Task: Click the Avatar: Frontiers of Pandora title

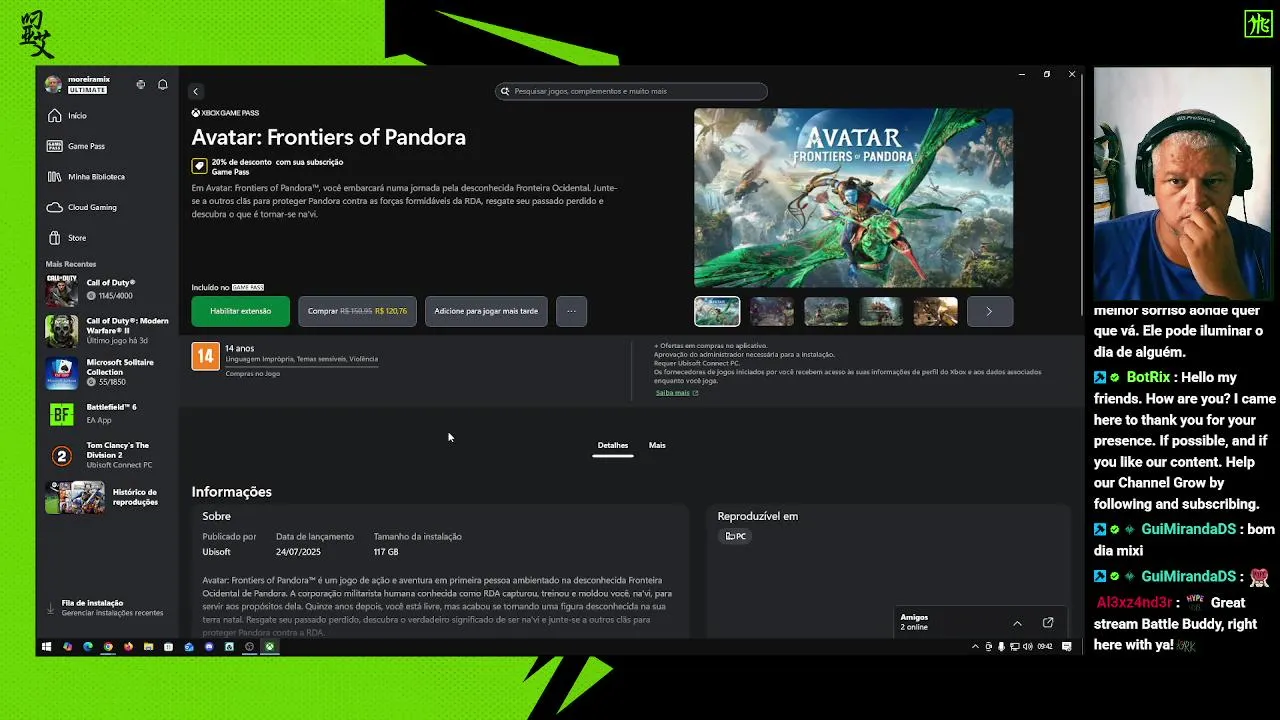Action: 328,138
